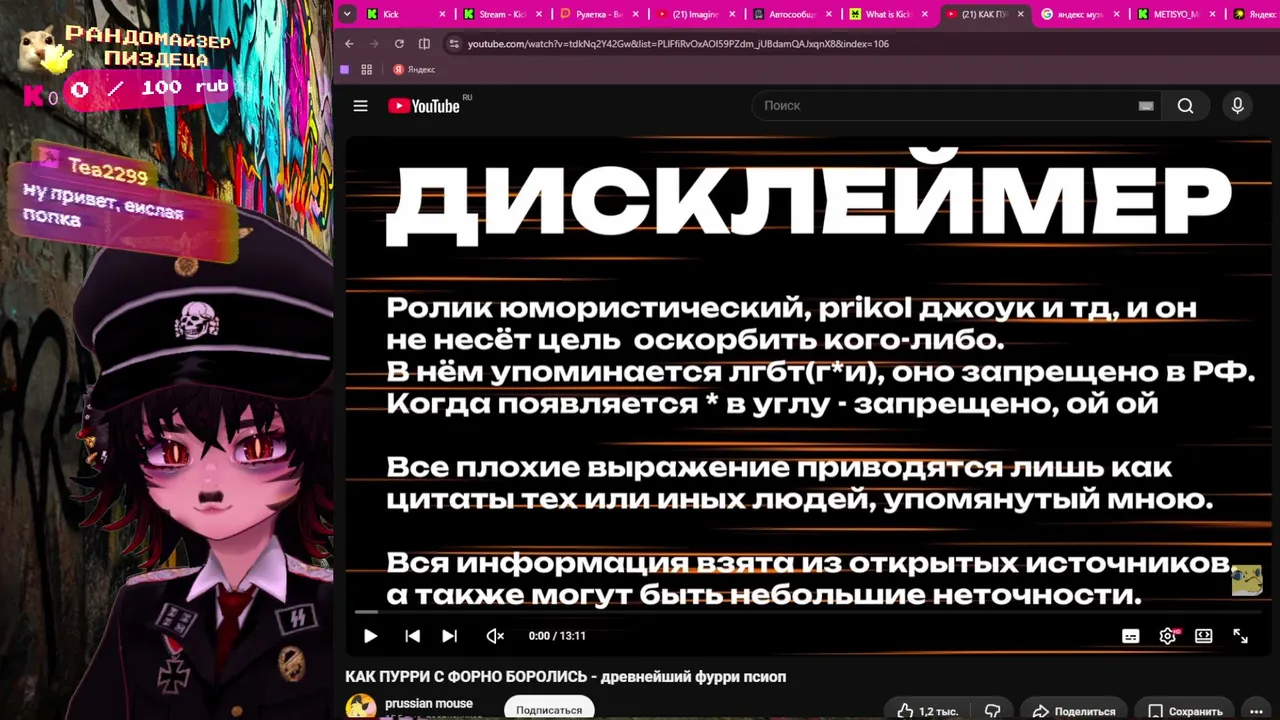This screenshot has width=1280, height=720.
Task: Open the YouTube guide hamburger menu
Action: click(x=361, y=106)
